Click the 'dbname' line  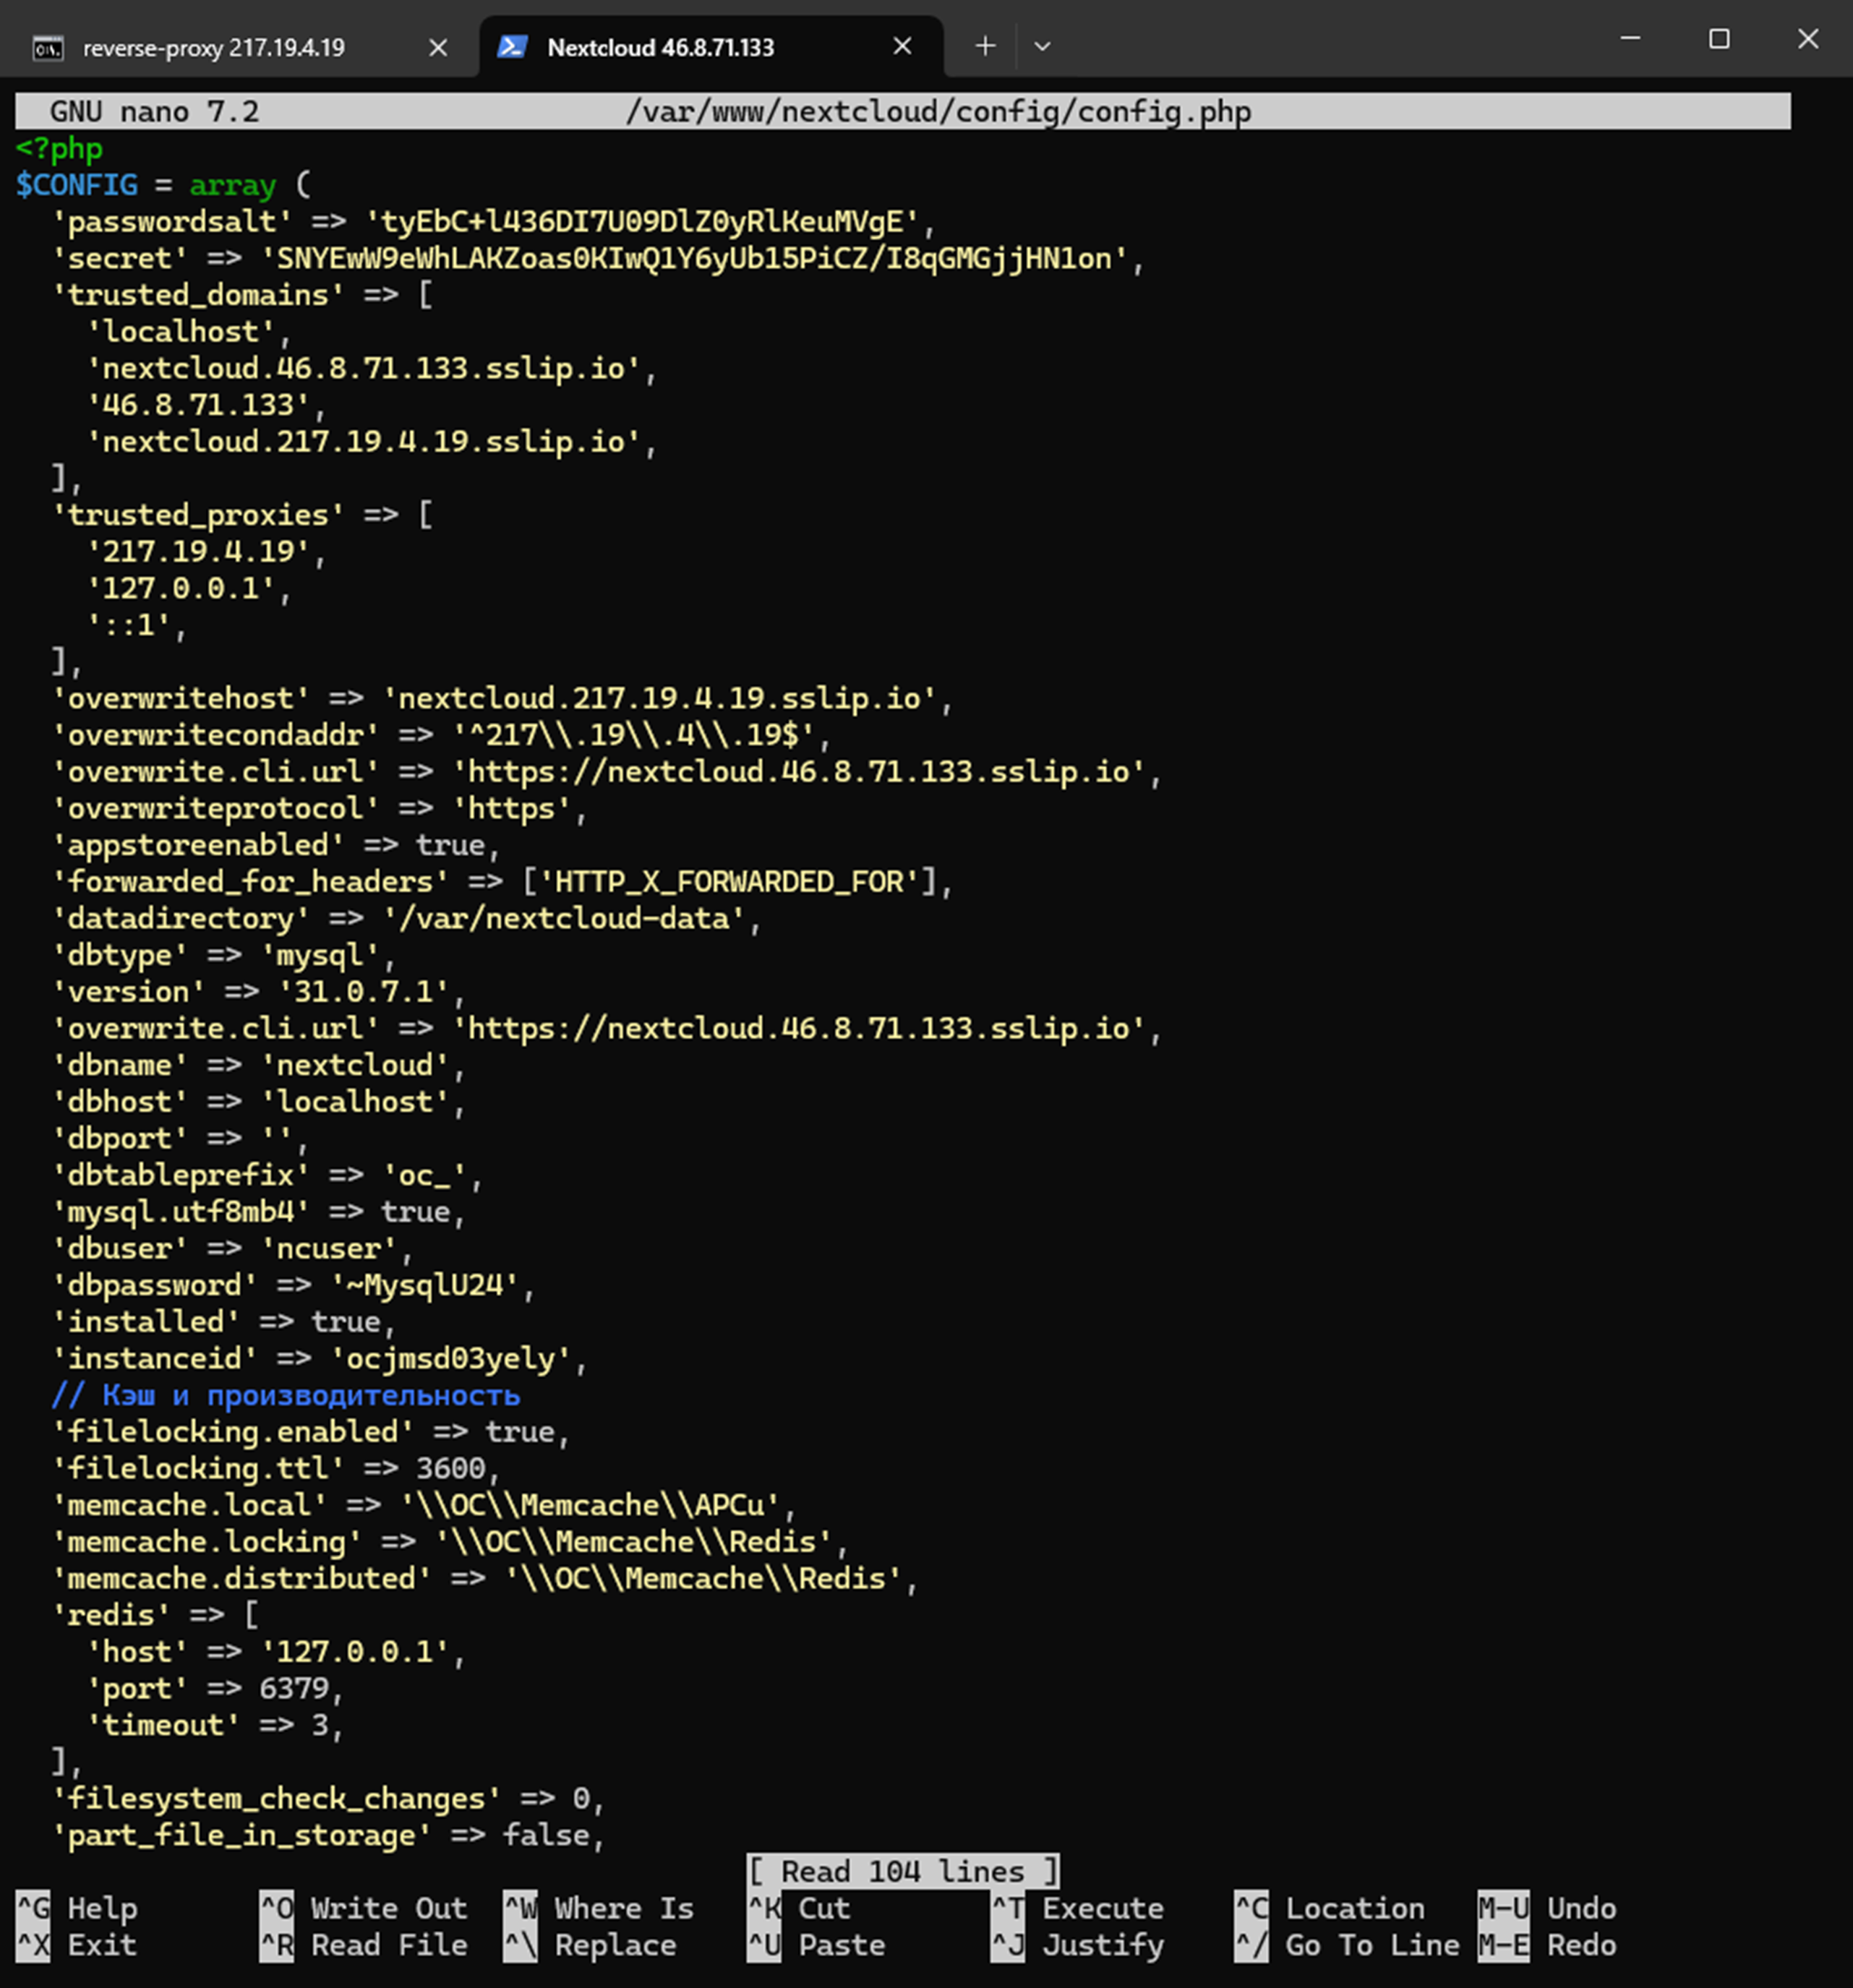click(x=259, y=1065)
